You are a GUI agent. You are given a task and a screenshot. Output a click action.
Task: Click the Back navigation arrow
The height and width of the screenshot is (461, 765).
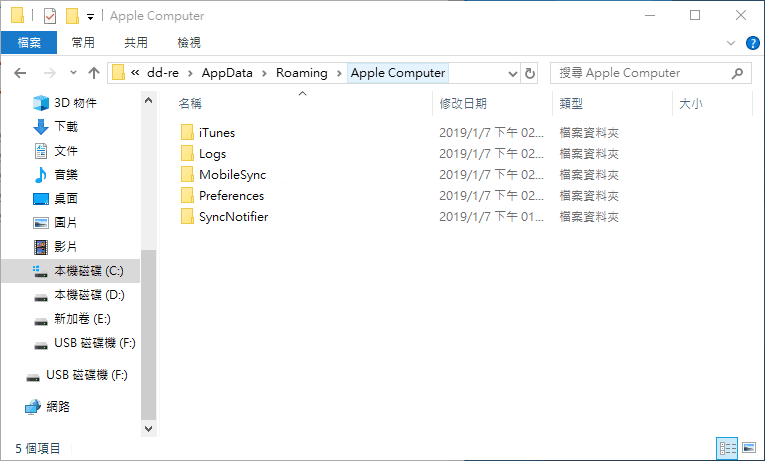pyautogui.click(x=21, y=73)
